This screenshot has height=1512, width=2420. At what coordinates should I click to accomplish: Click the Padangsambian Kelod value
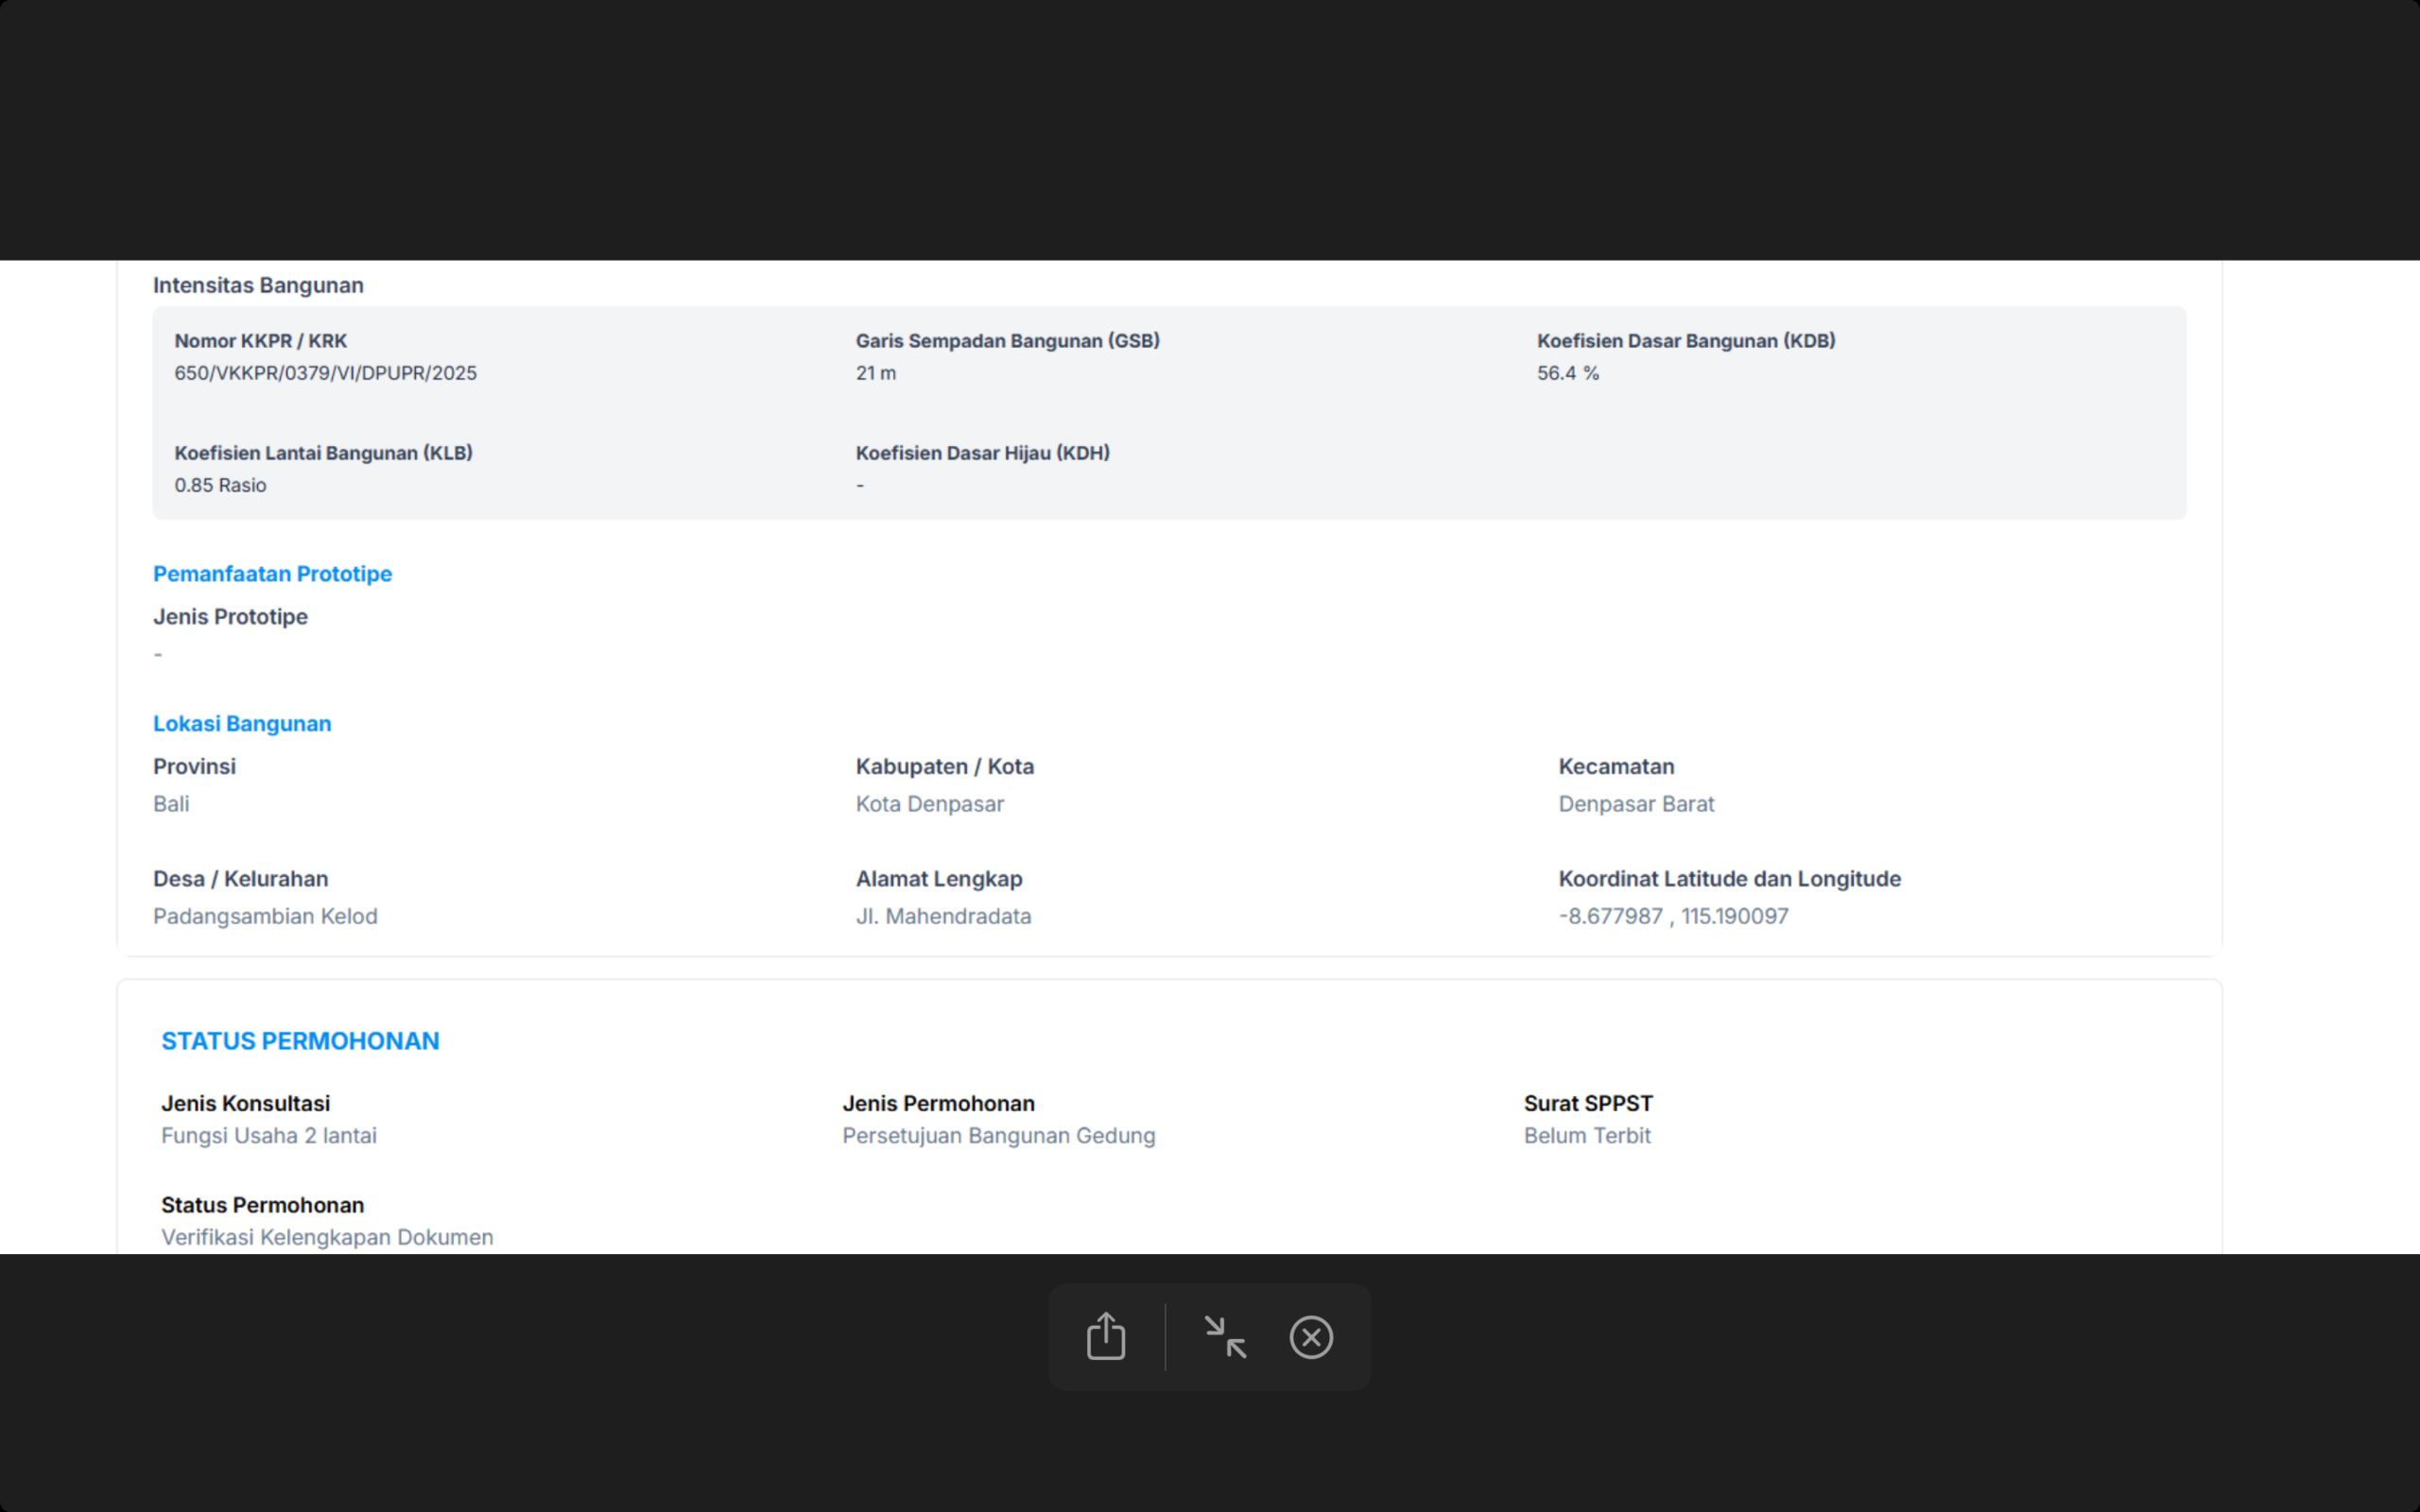coord(265,916)
